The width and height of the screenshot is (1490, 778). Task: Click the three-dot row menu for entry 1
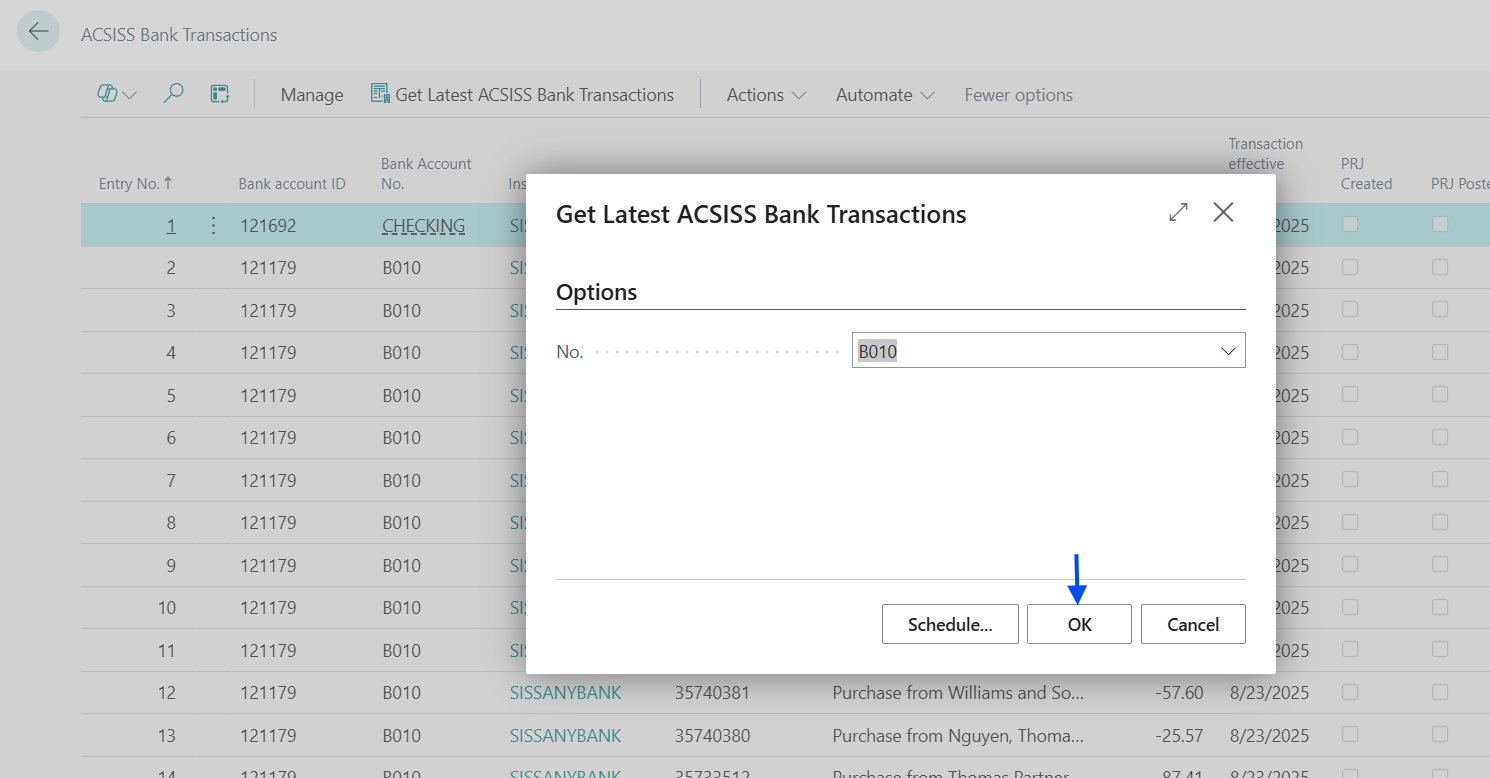(213, 226)
